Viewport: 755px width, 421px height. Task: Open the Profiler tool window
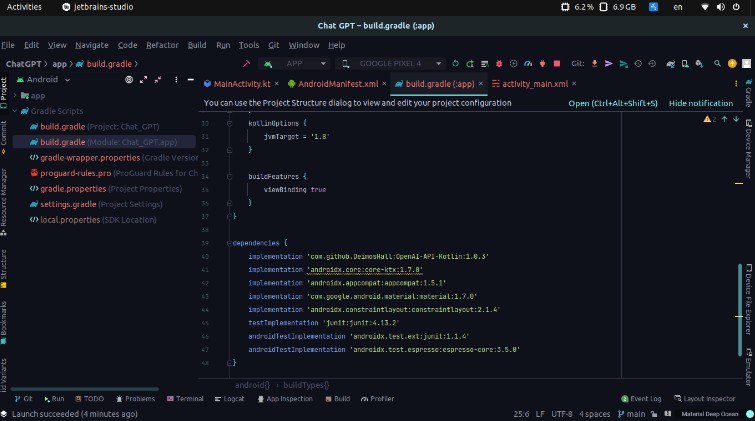378,399
